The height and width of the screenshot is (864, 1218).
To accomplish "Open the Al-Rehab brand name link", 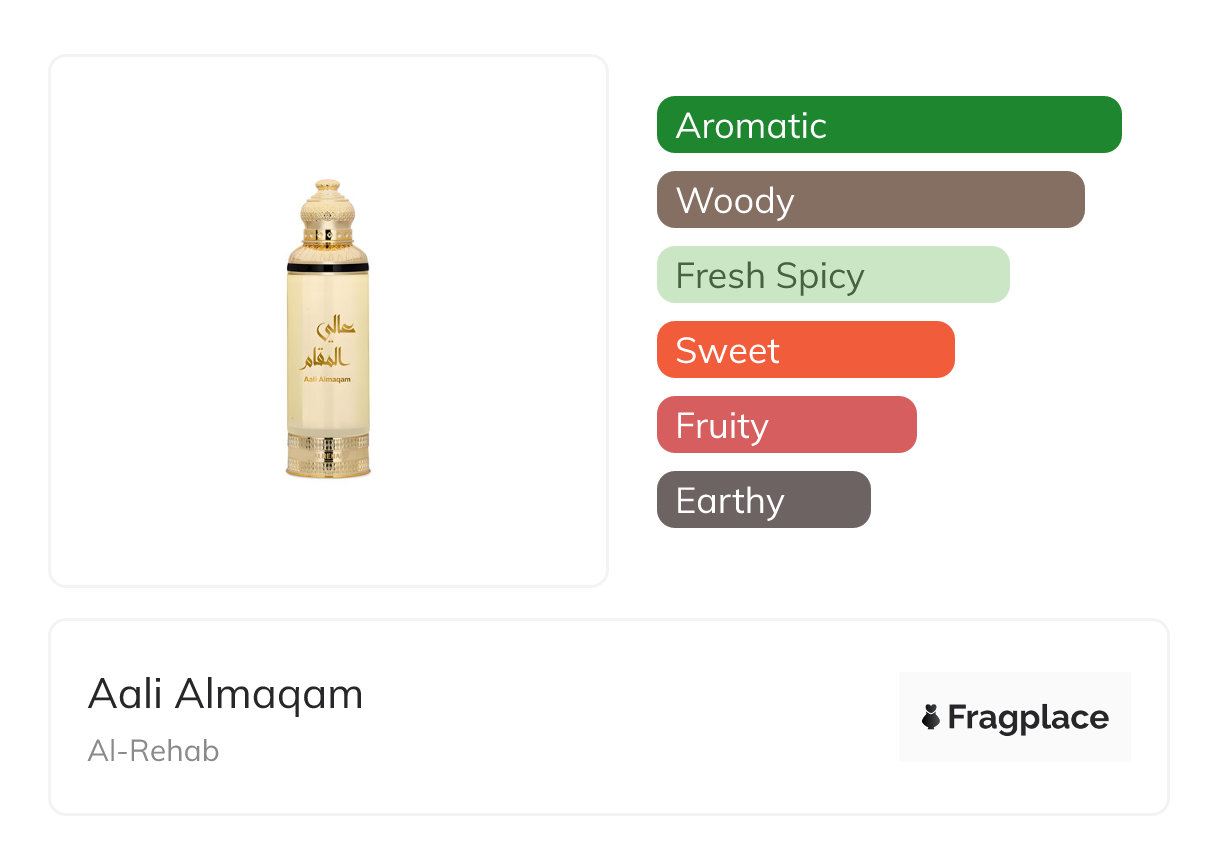I will (x=153, y=751).
